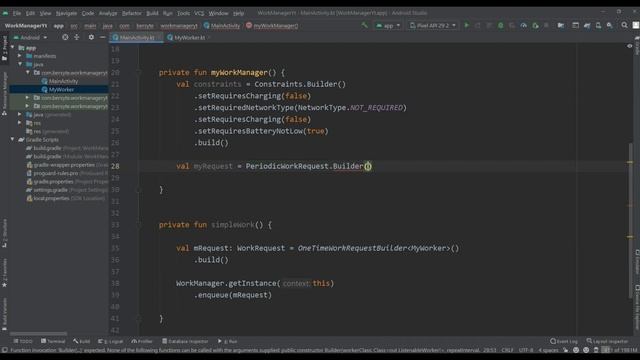This screenshot has width=640, height=360.
Task: Open Project panel settings gear
Action: pos(91,37)
